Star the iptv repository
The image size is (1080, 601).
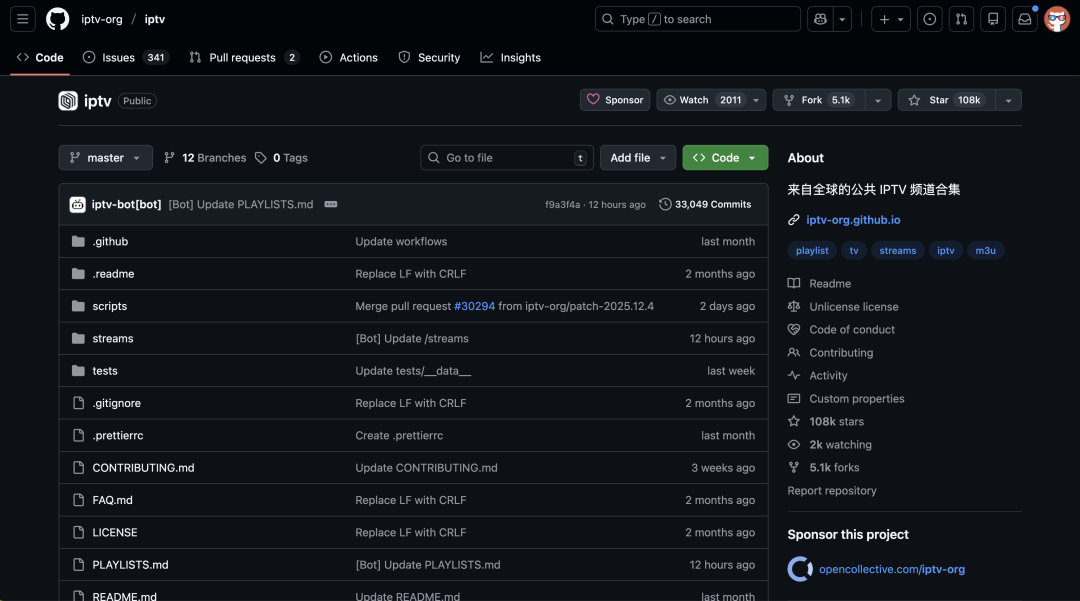[x=946, y=101]
